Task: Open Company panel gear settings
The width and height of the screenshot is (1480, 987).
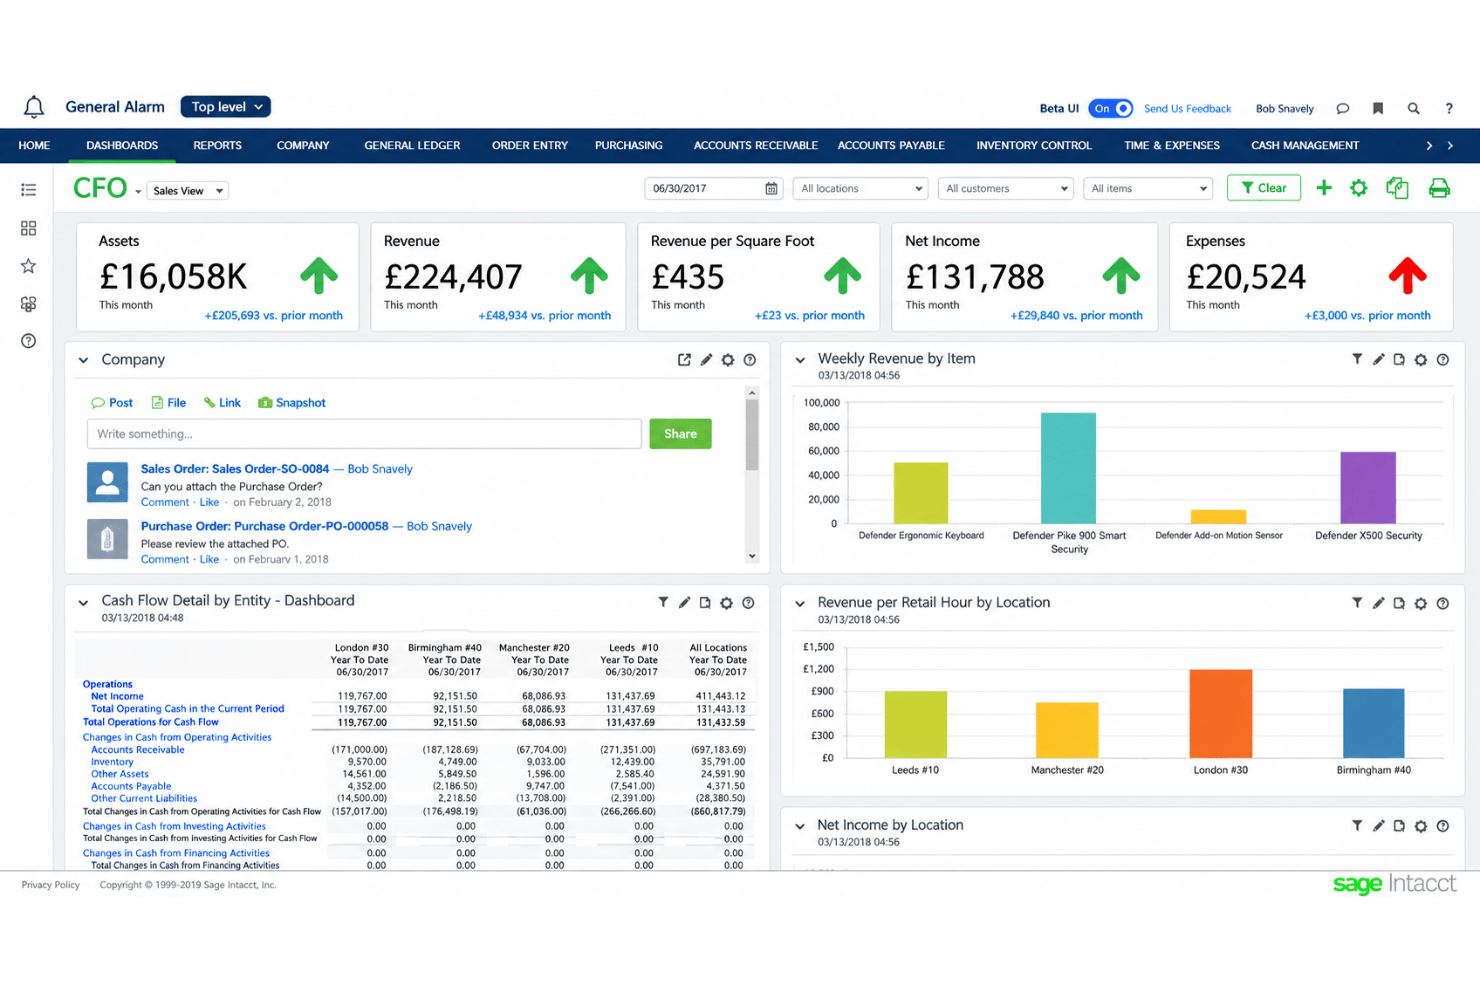Action: [728, 360]
